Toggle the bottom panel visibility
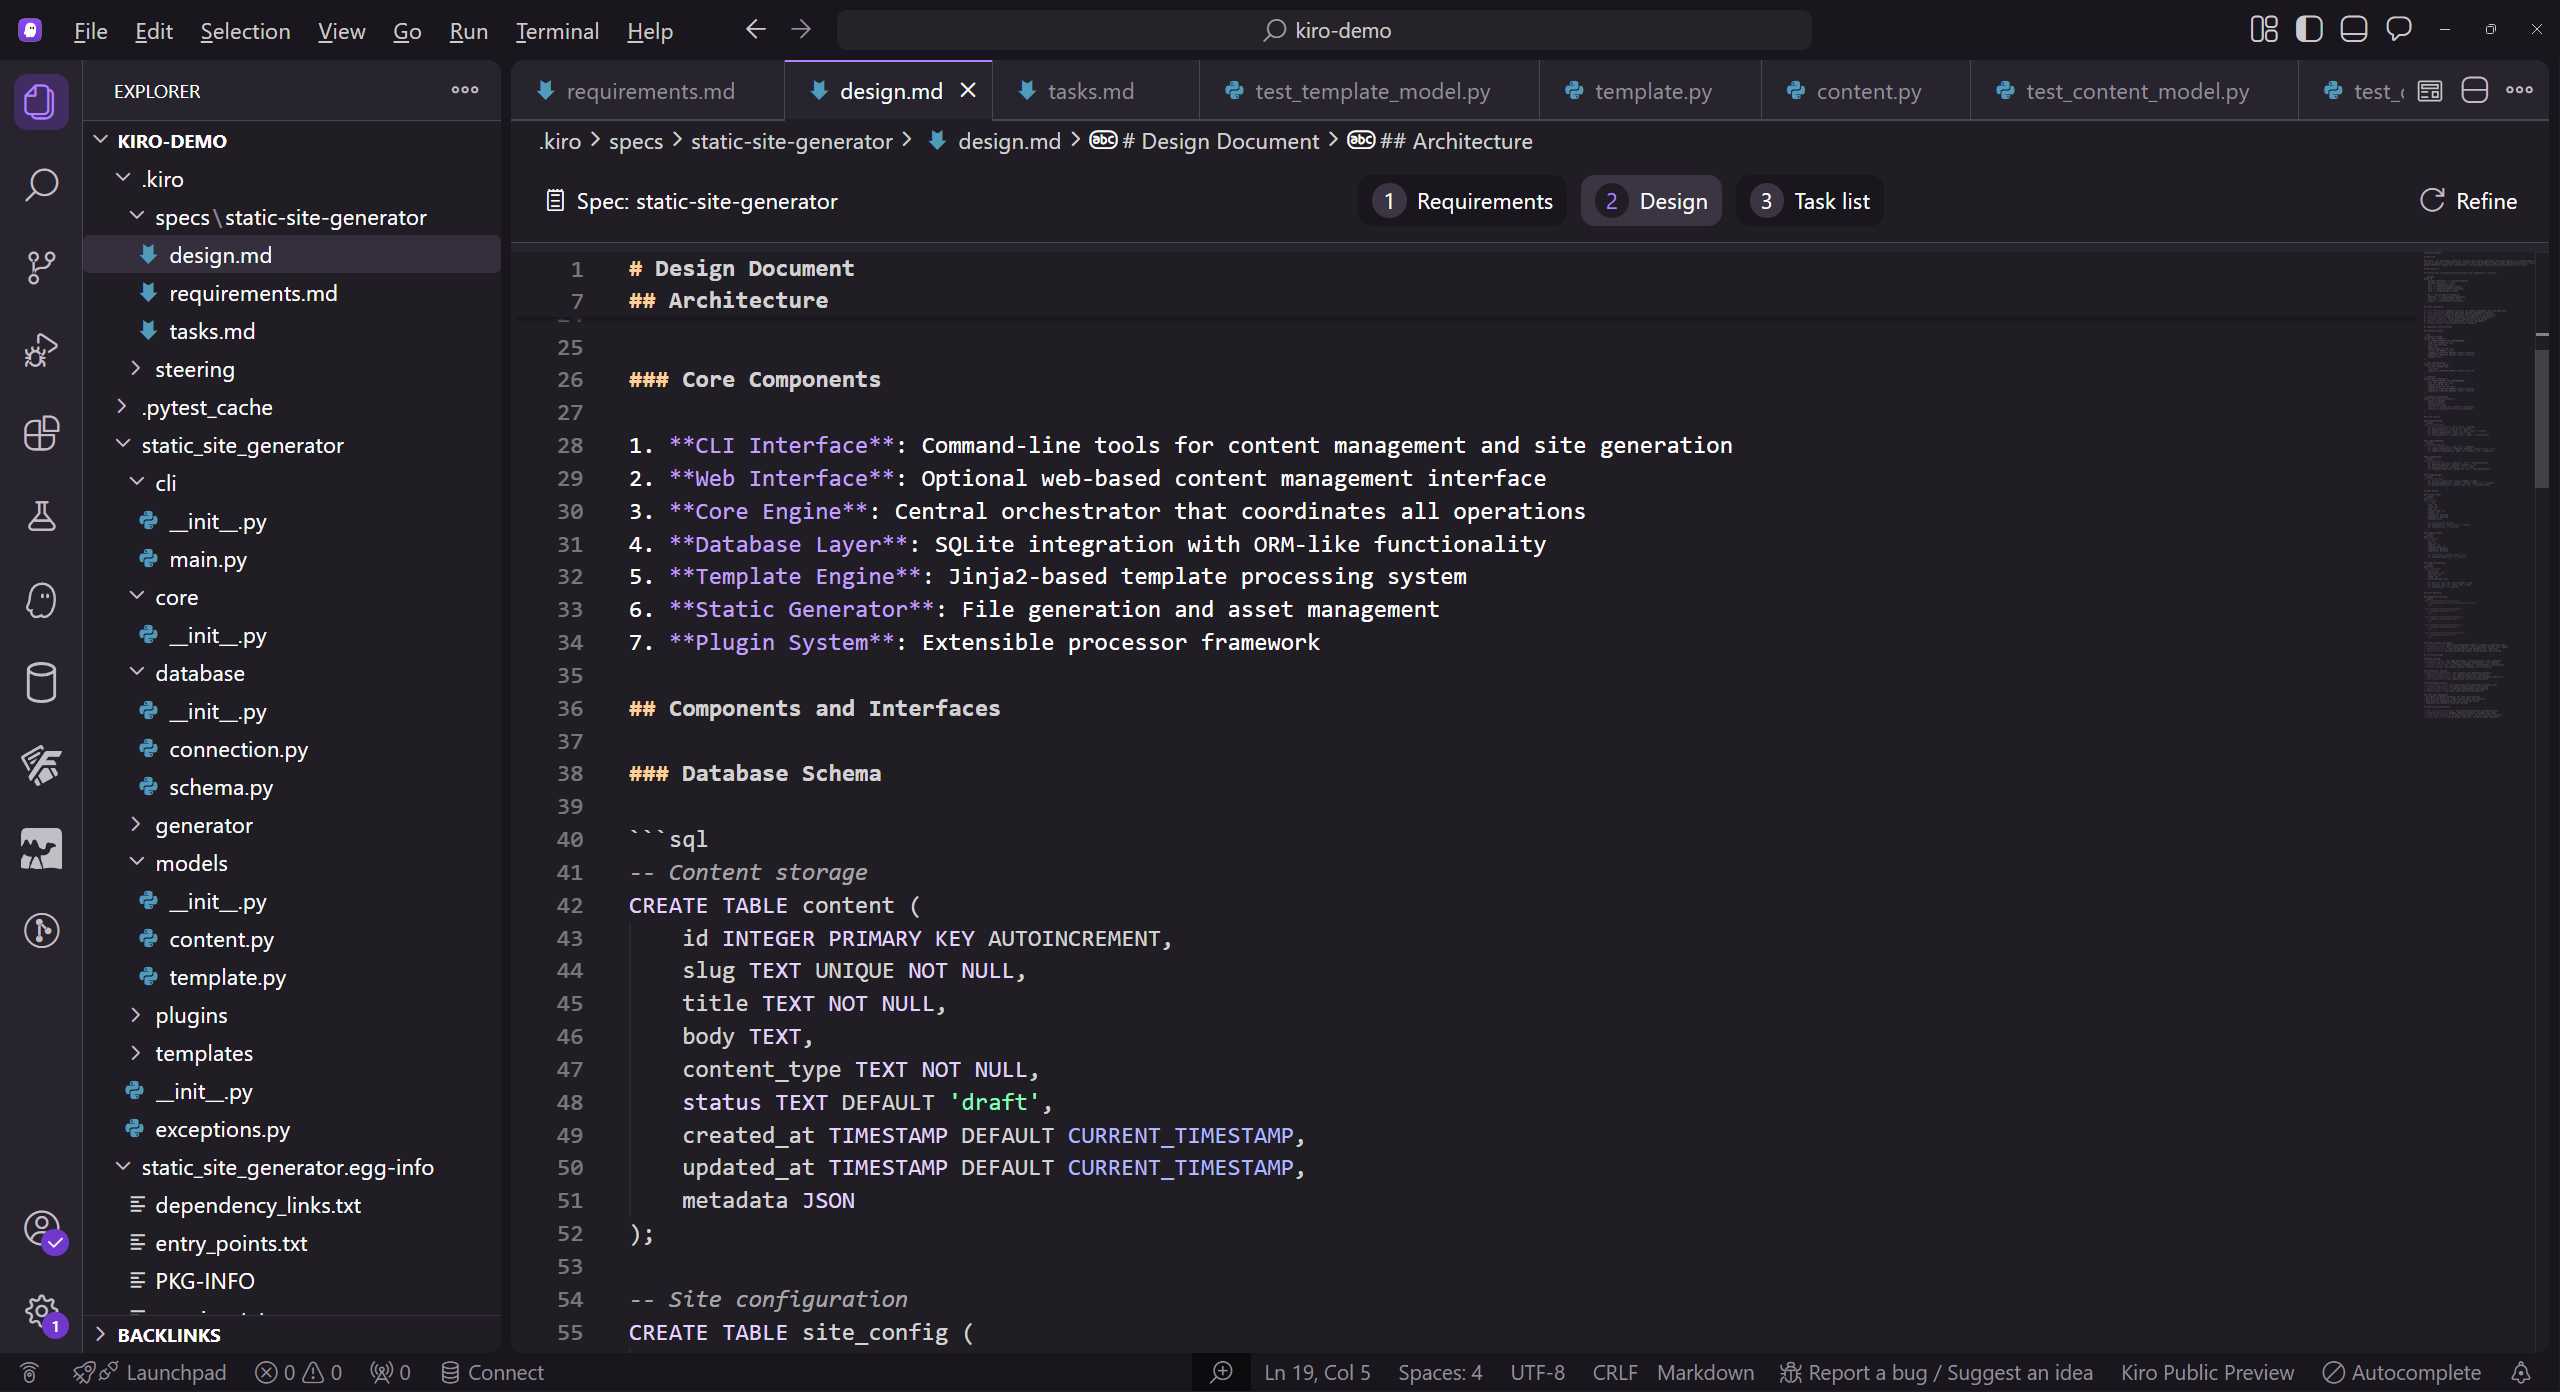Screen dimensions: 2560x1392 pyautogui.click(x=2354, y=29)
